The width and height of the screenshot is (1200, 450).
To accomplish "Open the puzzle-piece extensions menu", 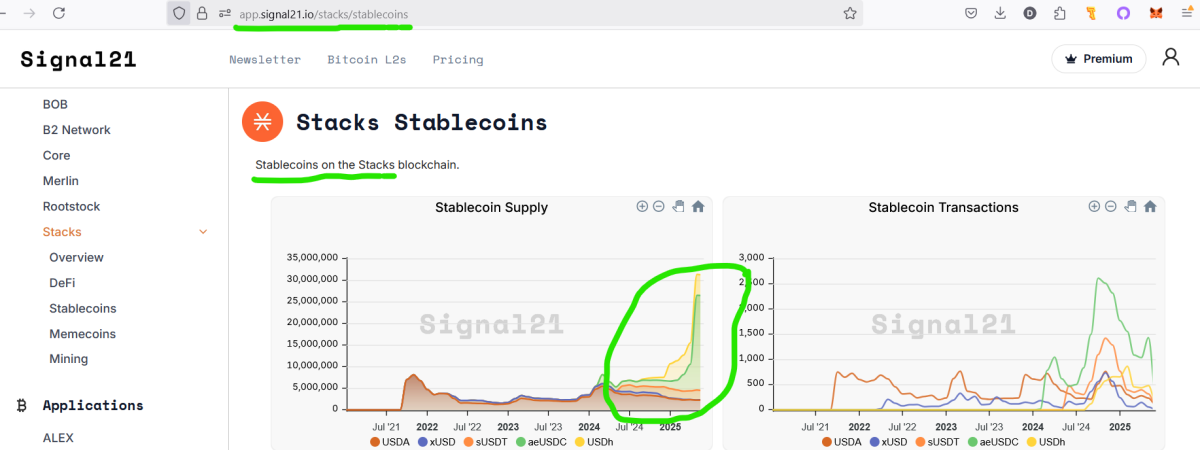I will pyautogui.click(x=1060, y=13).
